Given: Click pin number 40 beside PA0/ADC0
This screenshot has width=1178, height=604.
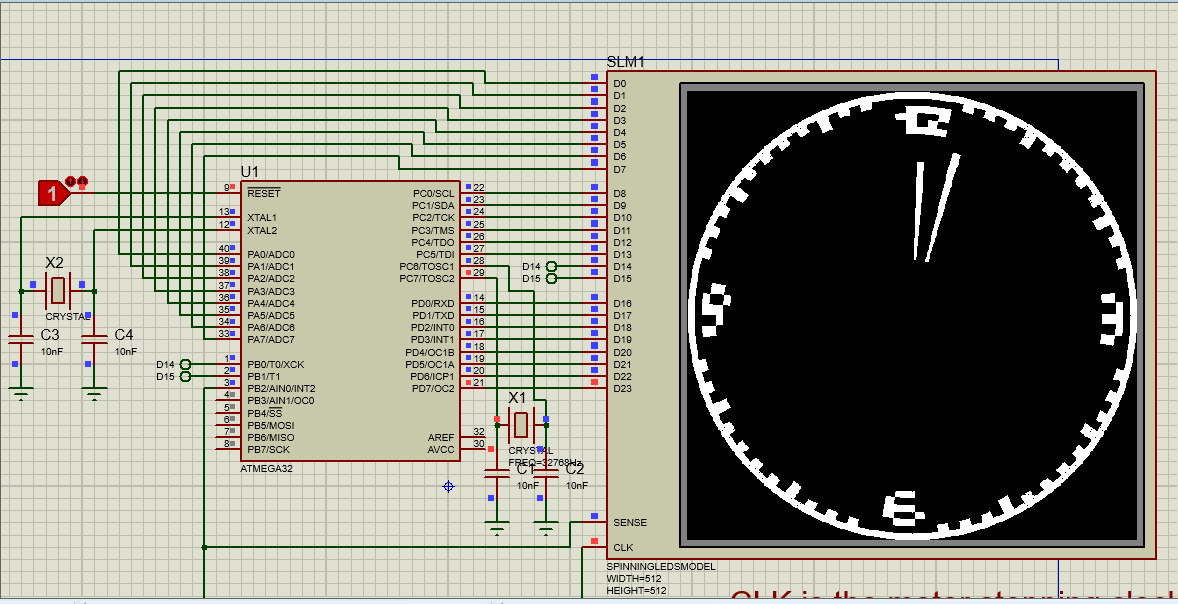Looking at the screenshot, I should coord(224,249).
